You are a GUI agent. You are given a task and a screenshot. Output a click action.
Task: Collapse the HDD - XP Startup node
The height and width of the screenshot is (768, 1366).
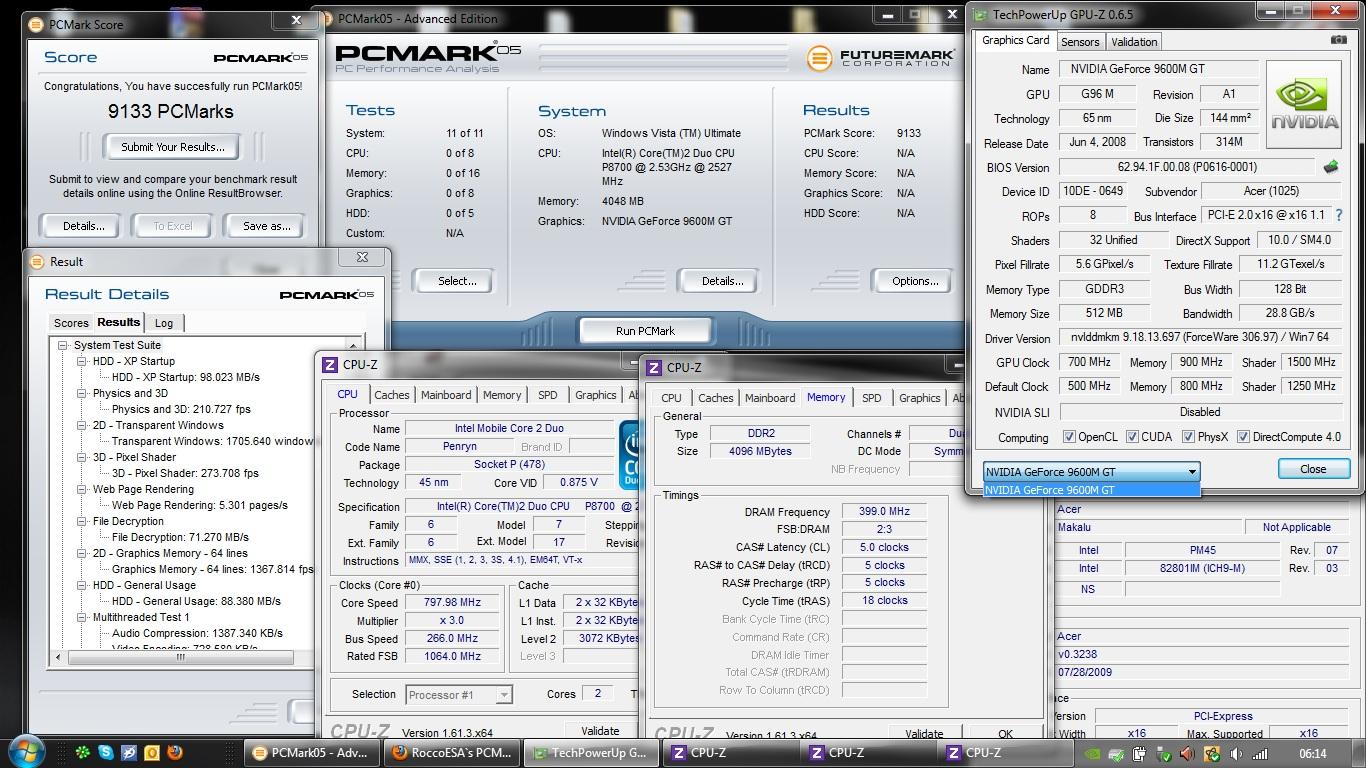pyautogui.click(x=82, y=361)
